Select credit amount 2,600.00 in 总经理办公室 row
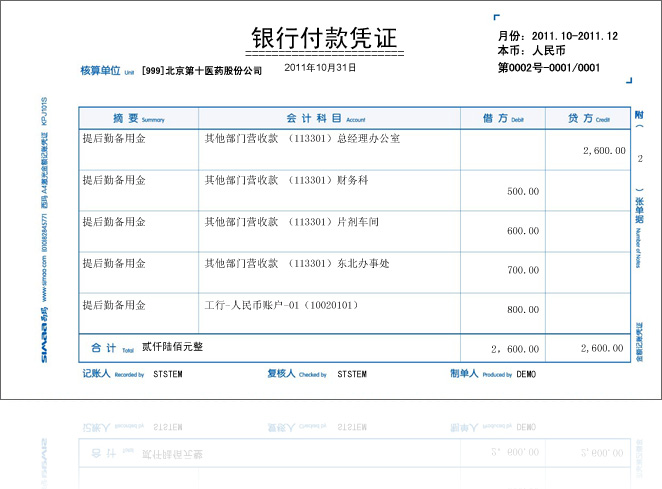Viewport: 662px width, 489px height. click(x=604, y=151)
